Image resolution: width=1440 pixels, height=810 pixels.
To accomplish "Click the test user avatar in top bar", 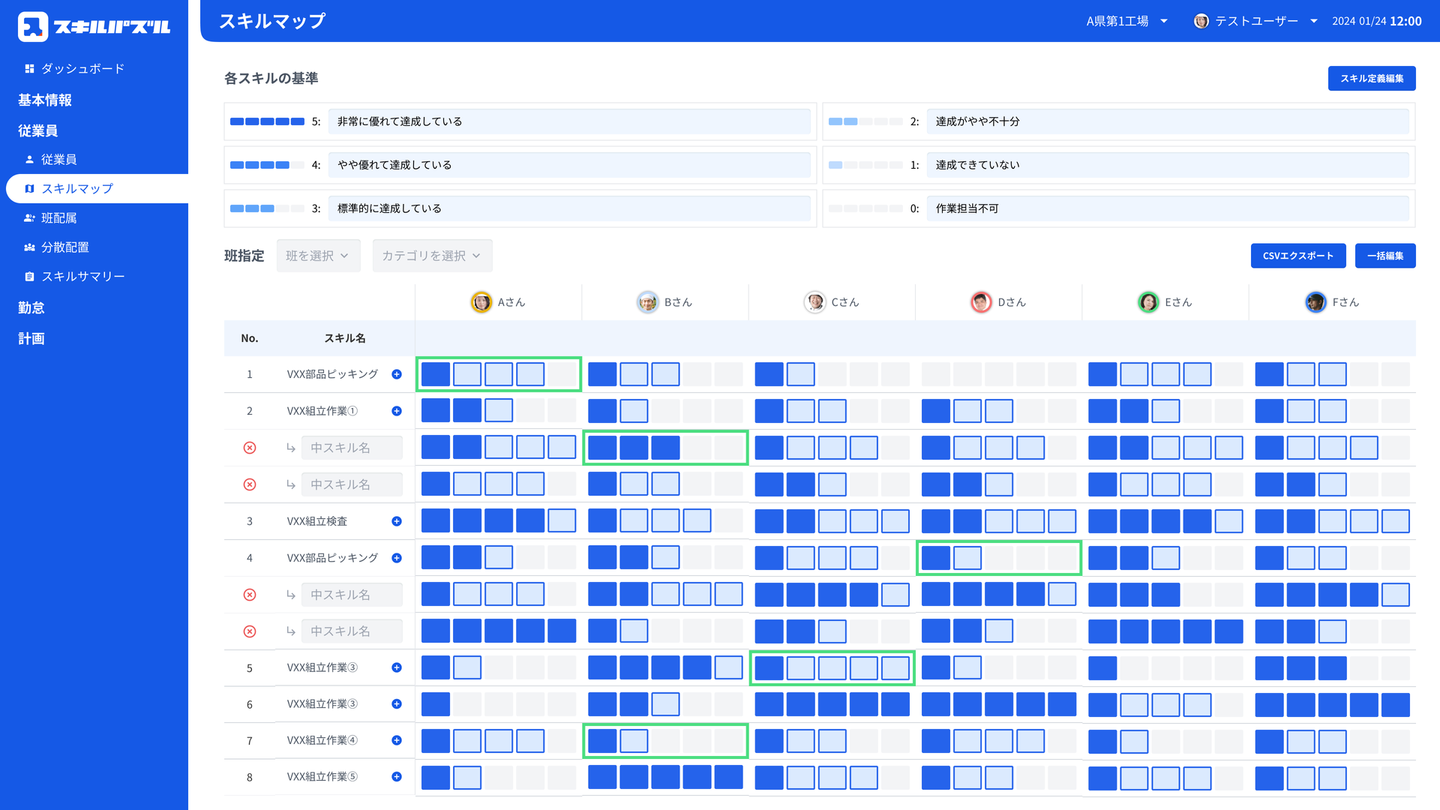I will (x=1202, y=21).
